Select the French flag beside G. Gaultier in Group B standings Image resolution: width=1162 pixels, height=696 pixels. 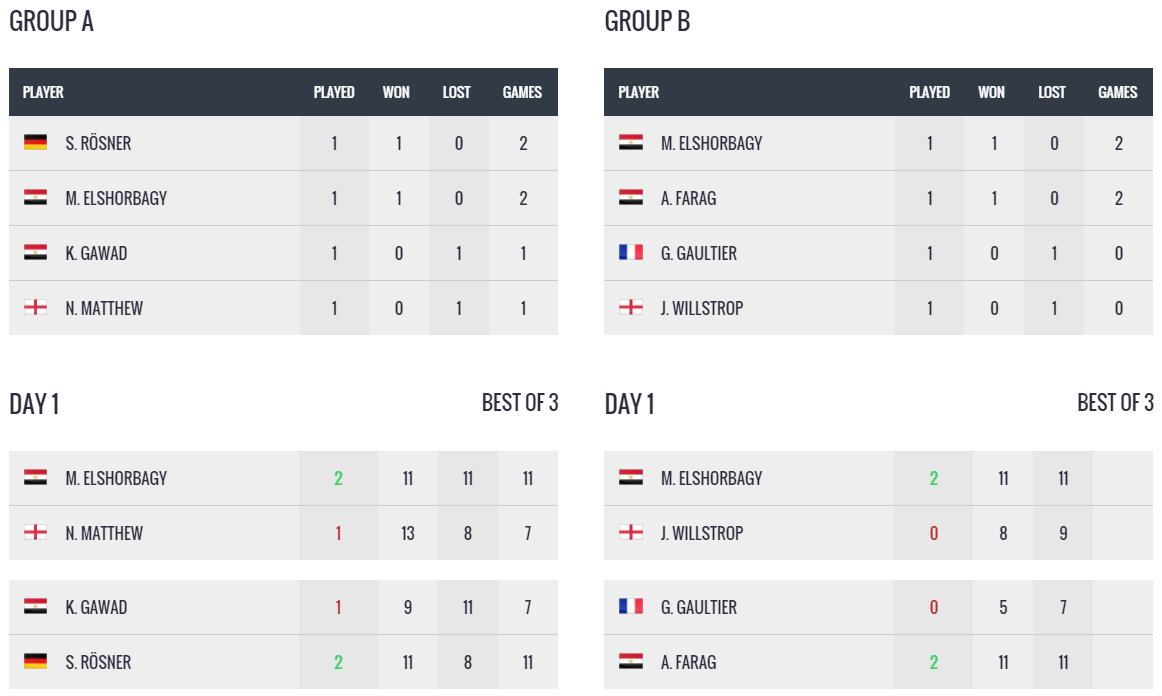[x=630, y=253]
